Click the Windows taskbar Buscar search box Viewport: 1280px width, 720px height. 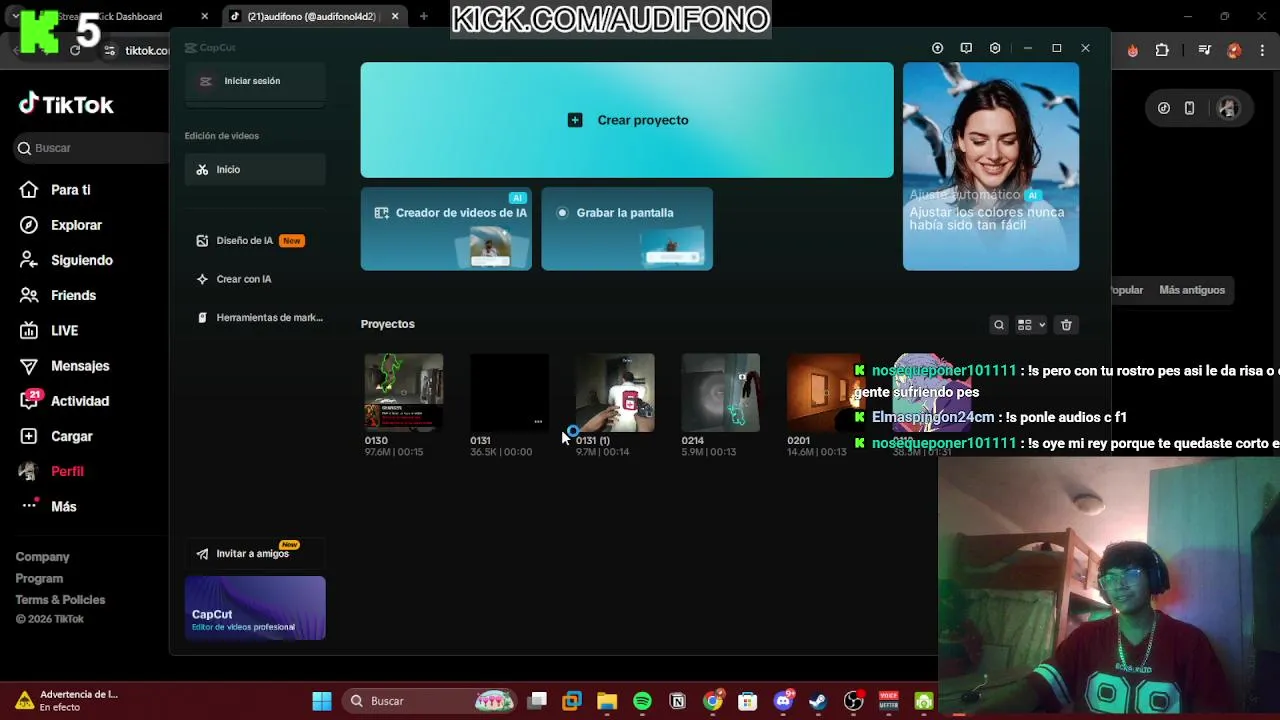click(430, 701)
